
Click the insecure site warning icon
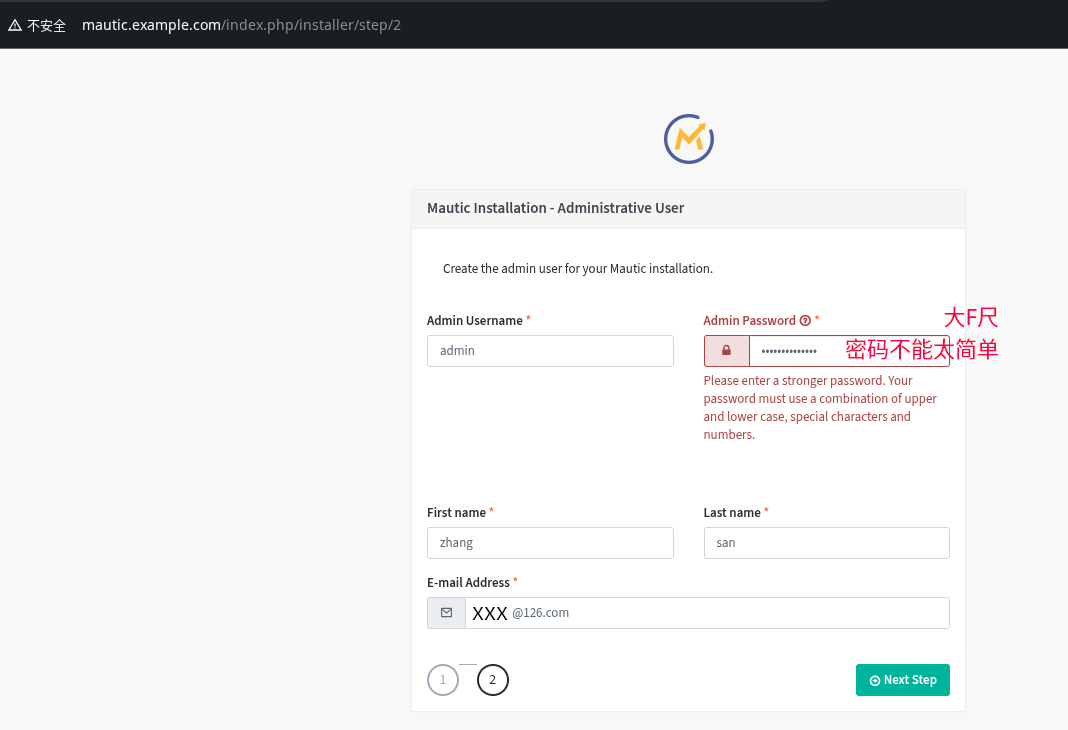tap(14, 25)
